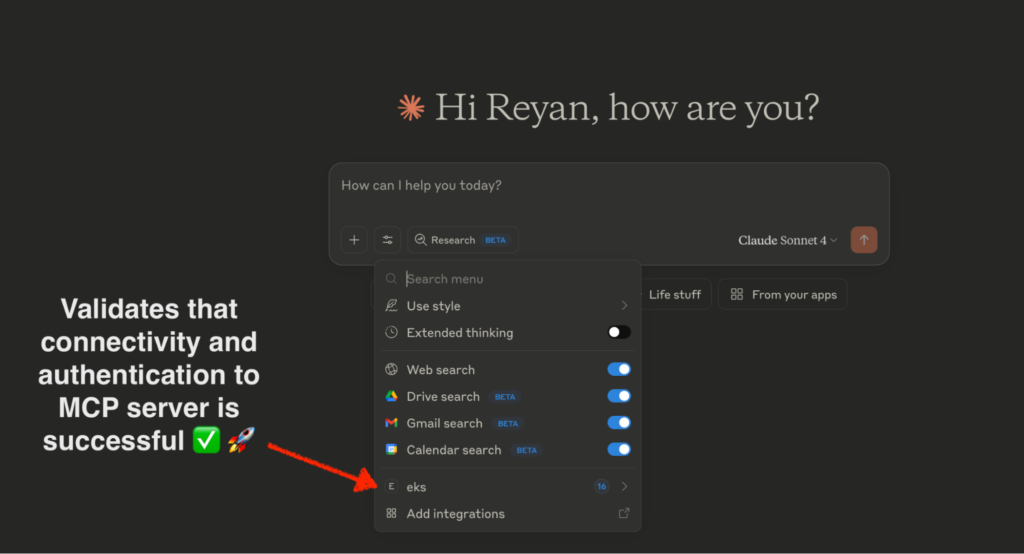Disable the Web search toggle
The image size is (1024, 554).
[x=618, y=369]
